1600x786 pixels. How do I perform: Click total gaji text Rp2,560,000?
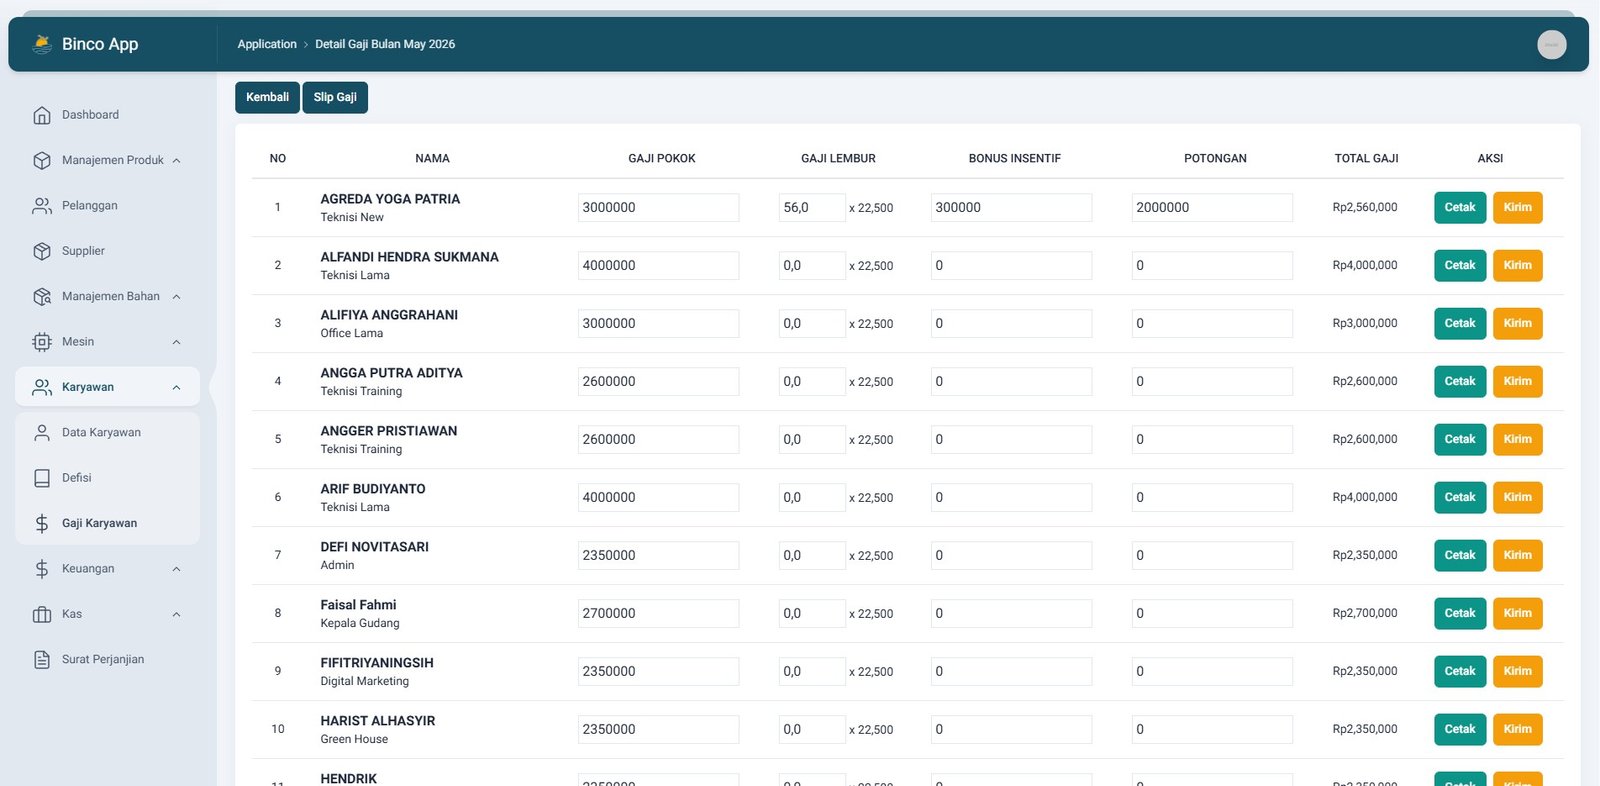coord(1365,207)
